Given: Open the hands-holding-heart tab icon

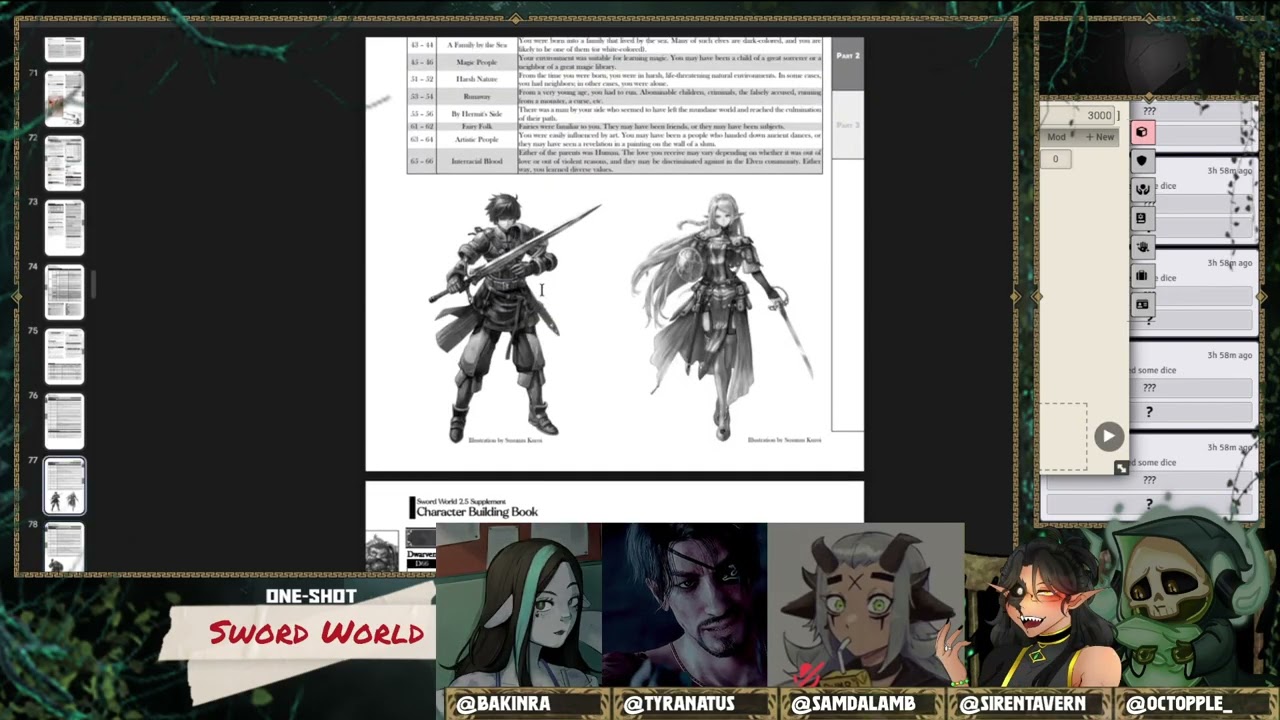Looking at the screenshot, I should point(1141,189).
